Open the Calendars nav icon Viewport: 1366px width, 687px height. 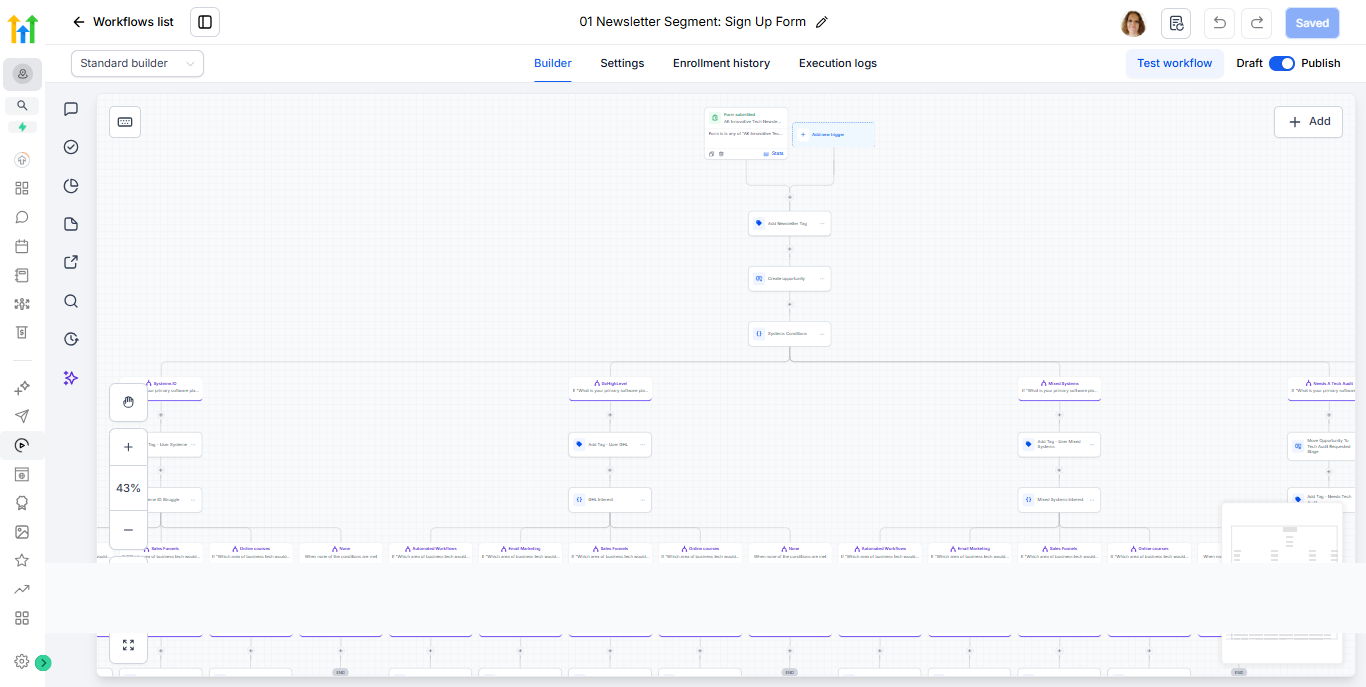(22, 246)
